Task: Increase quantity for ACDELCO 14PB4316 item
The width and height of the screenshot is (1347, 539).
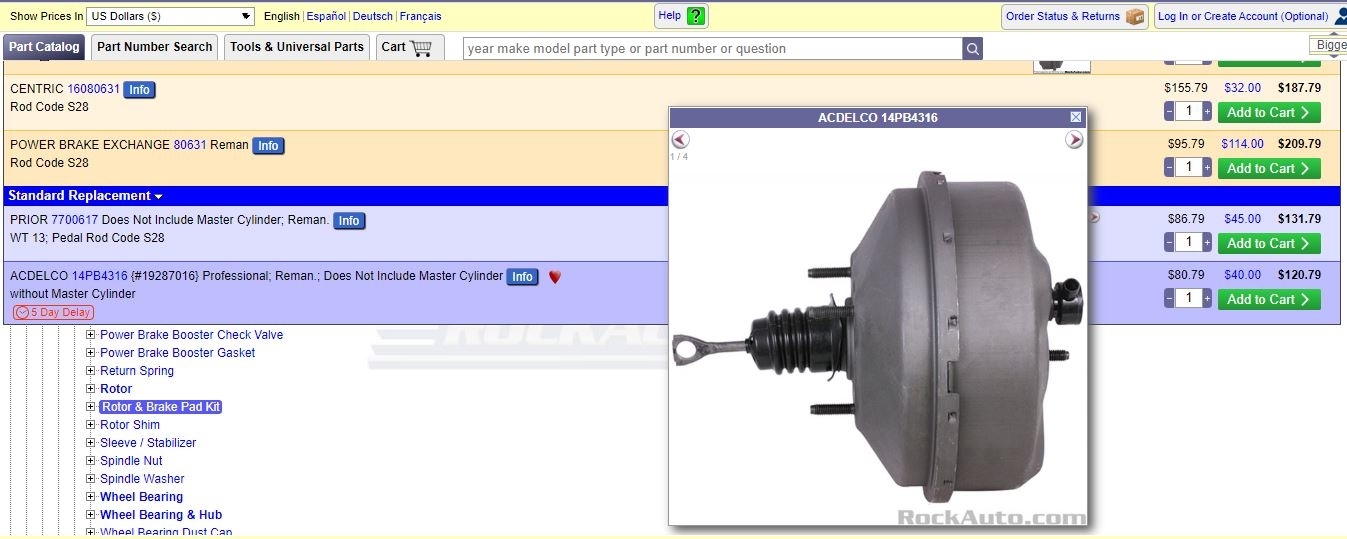Action: point(1207,299)
